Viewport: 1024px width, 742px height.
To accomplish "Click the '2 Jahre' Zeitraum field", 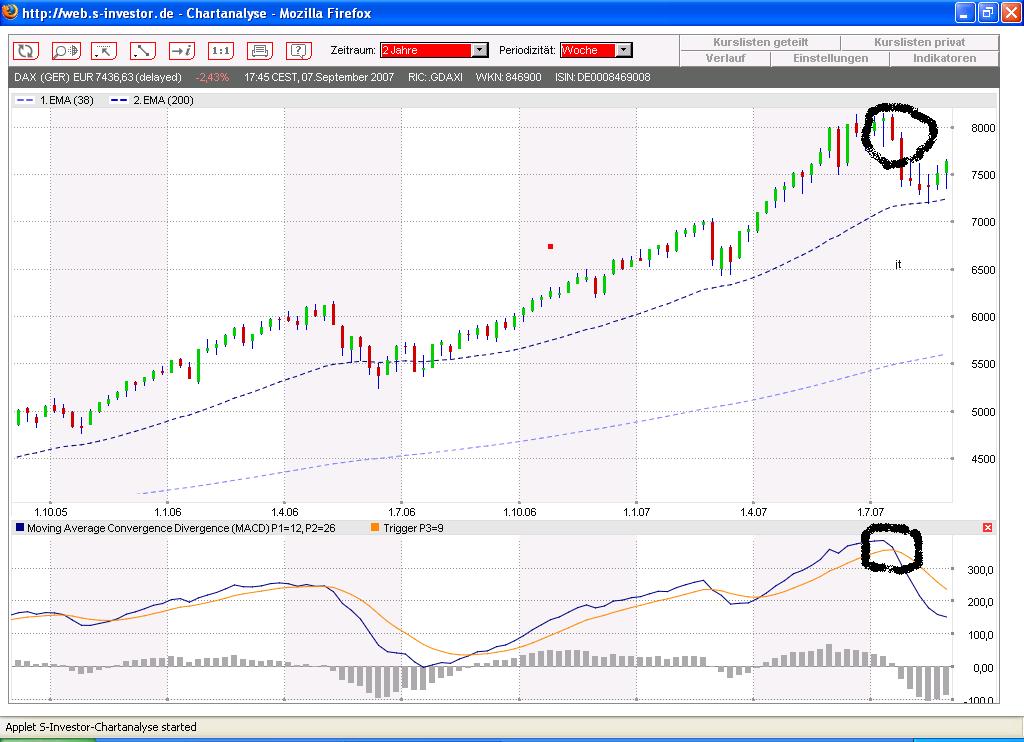I will 426,50.
